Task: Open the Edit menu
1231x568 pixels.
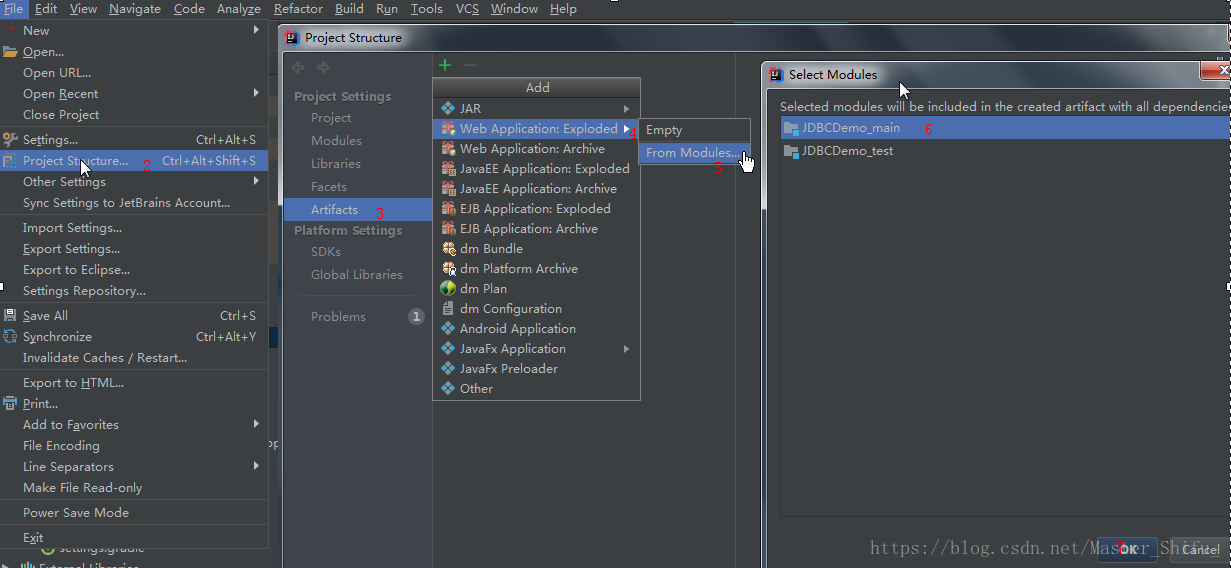Action: (46, 9)
